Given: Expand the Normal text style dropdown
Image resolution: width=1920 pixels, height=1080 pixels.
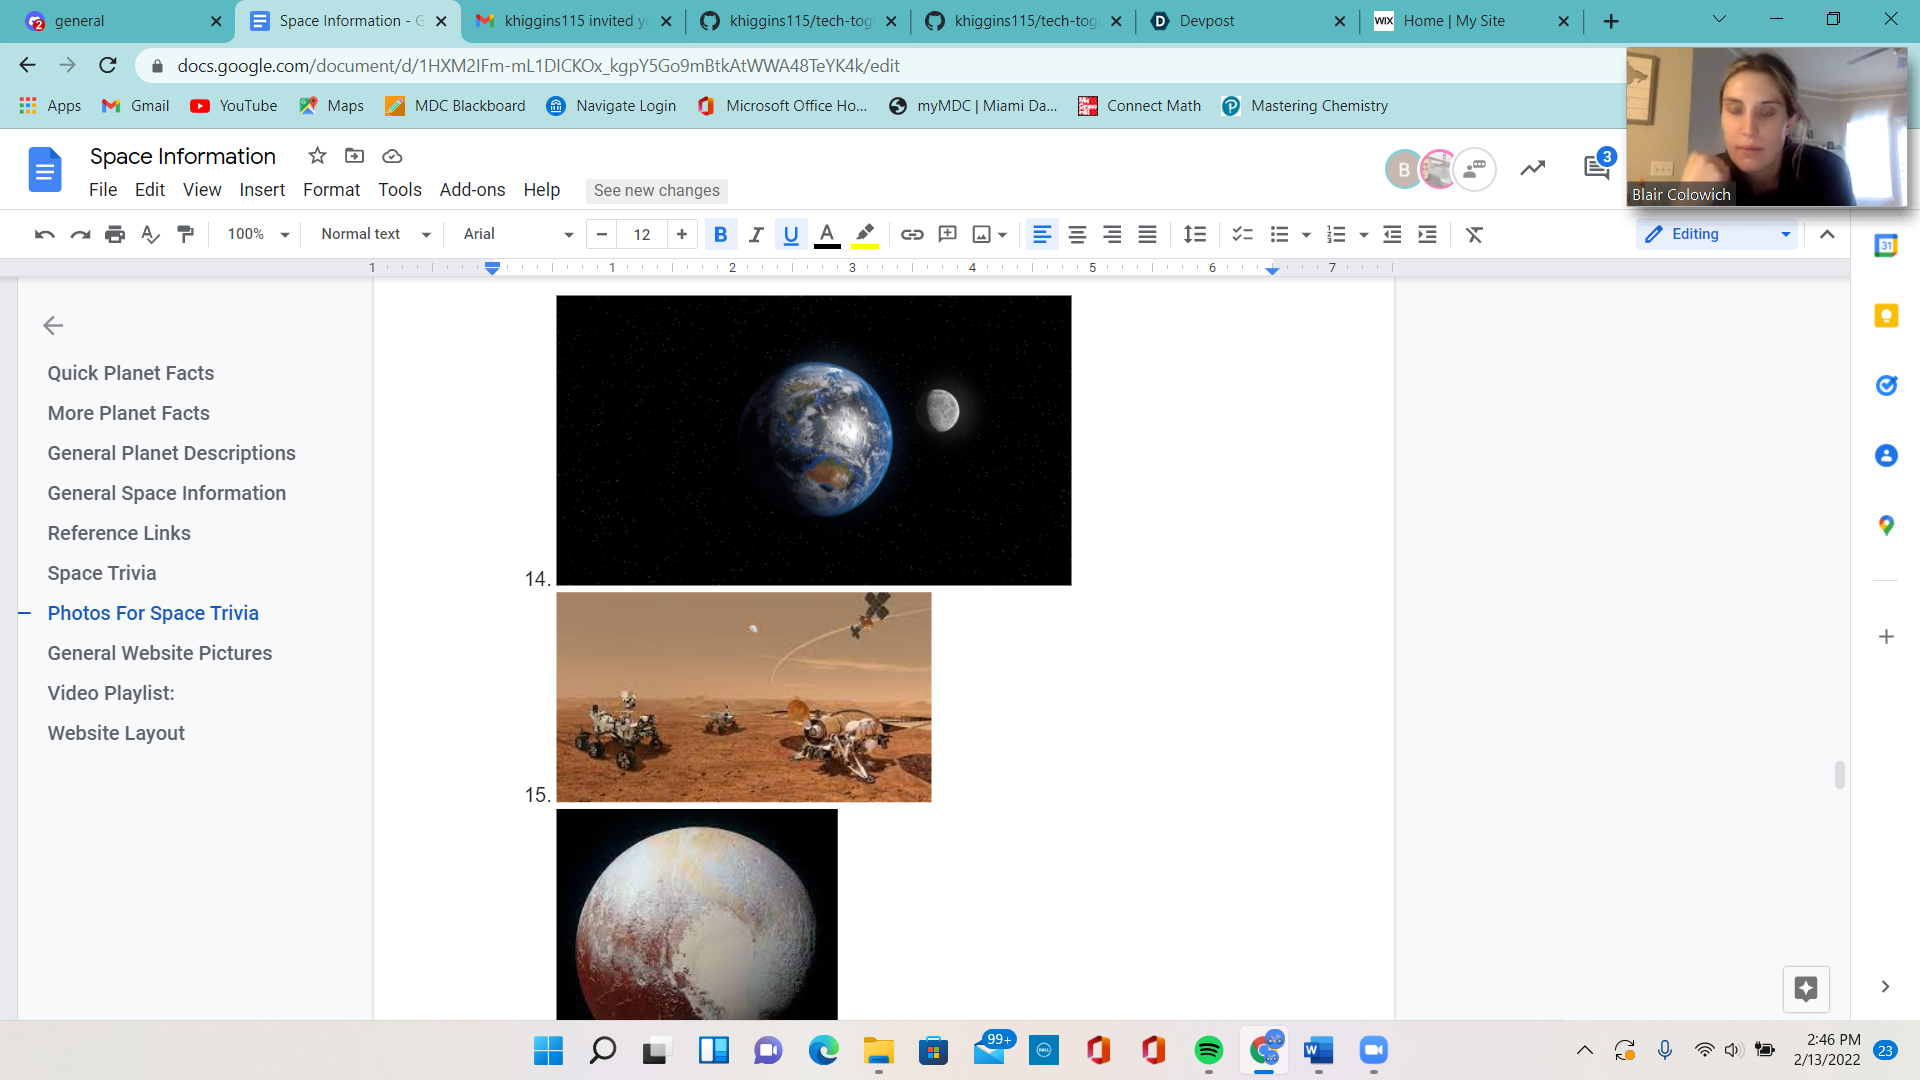Looking at the screenshot, I should [375, 234].
